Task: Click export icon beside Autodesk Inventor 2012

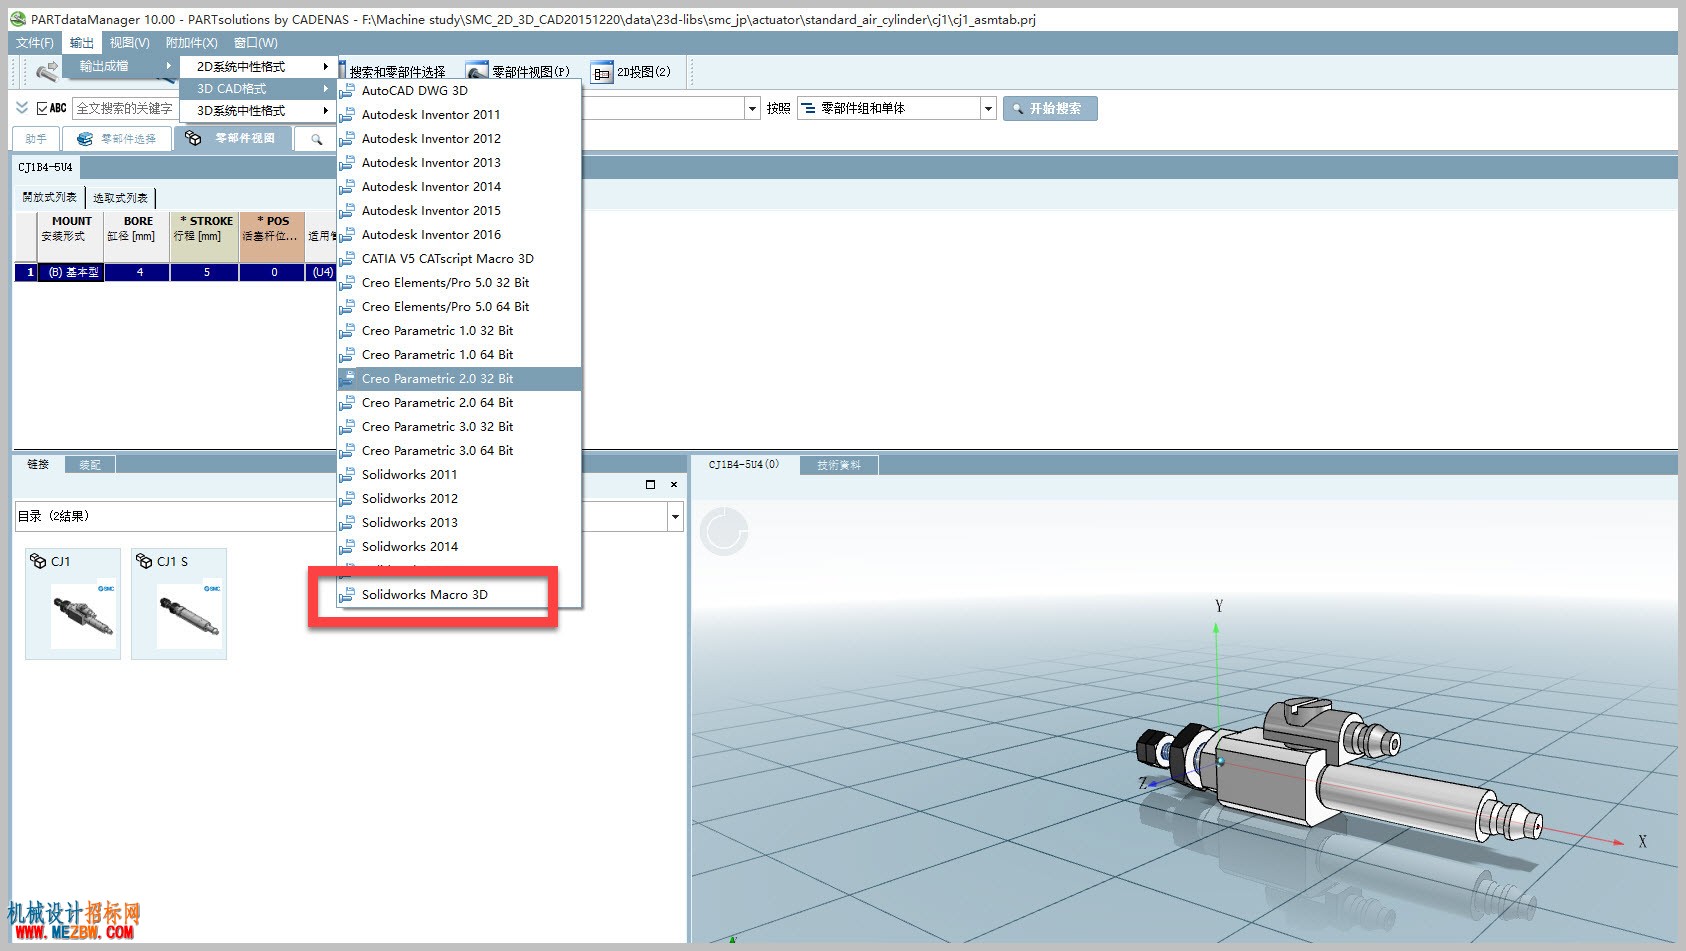Action: click(347, 139)
